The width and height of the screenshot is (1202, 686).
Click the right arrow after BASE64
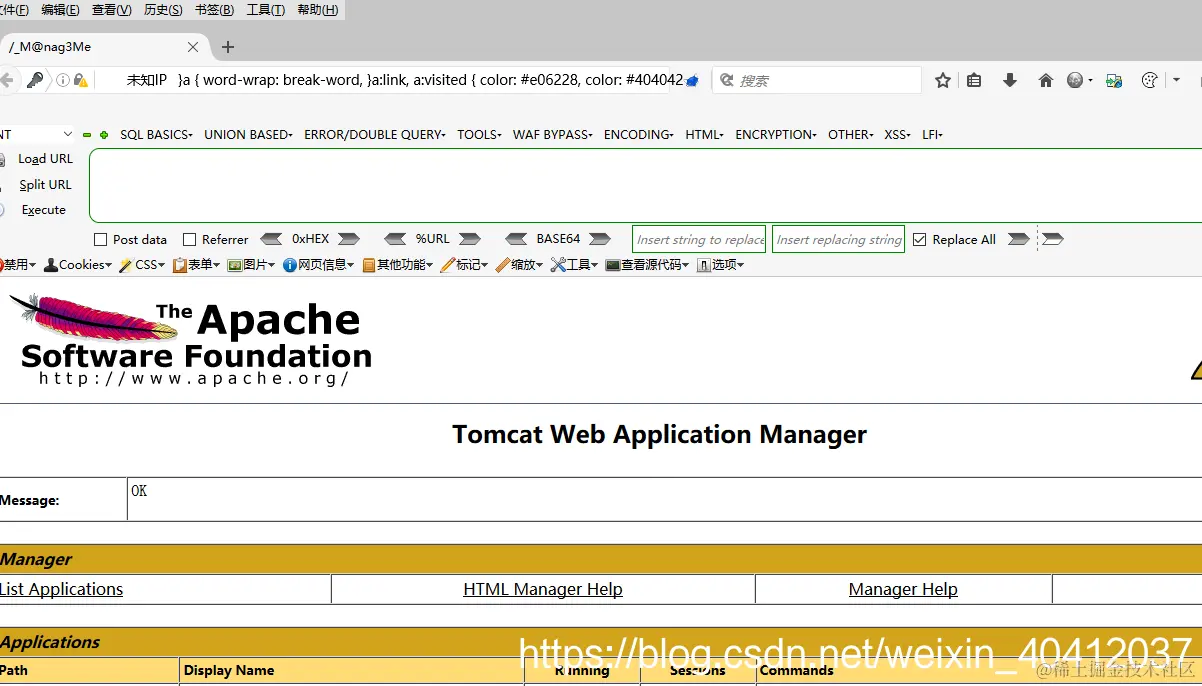599,239
